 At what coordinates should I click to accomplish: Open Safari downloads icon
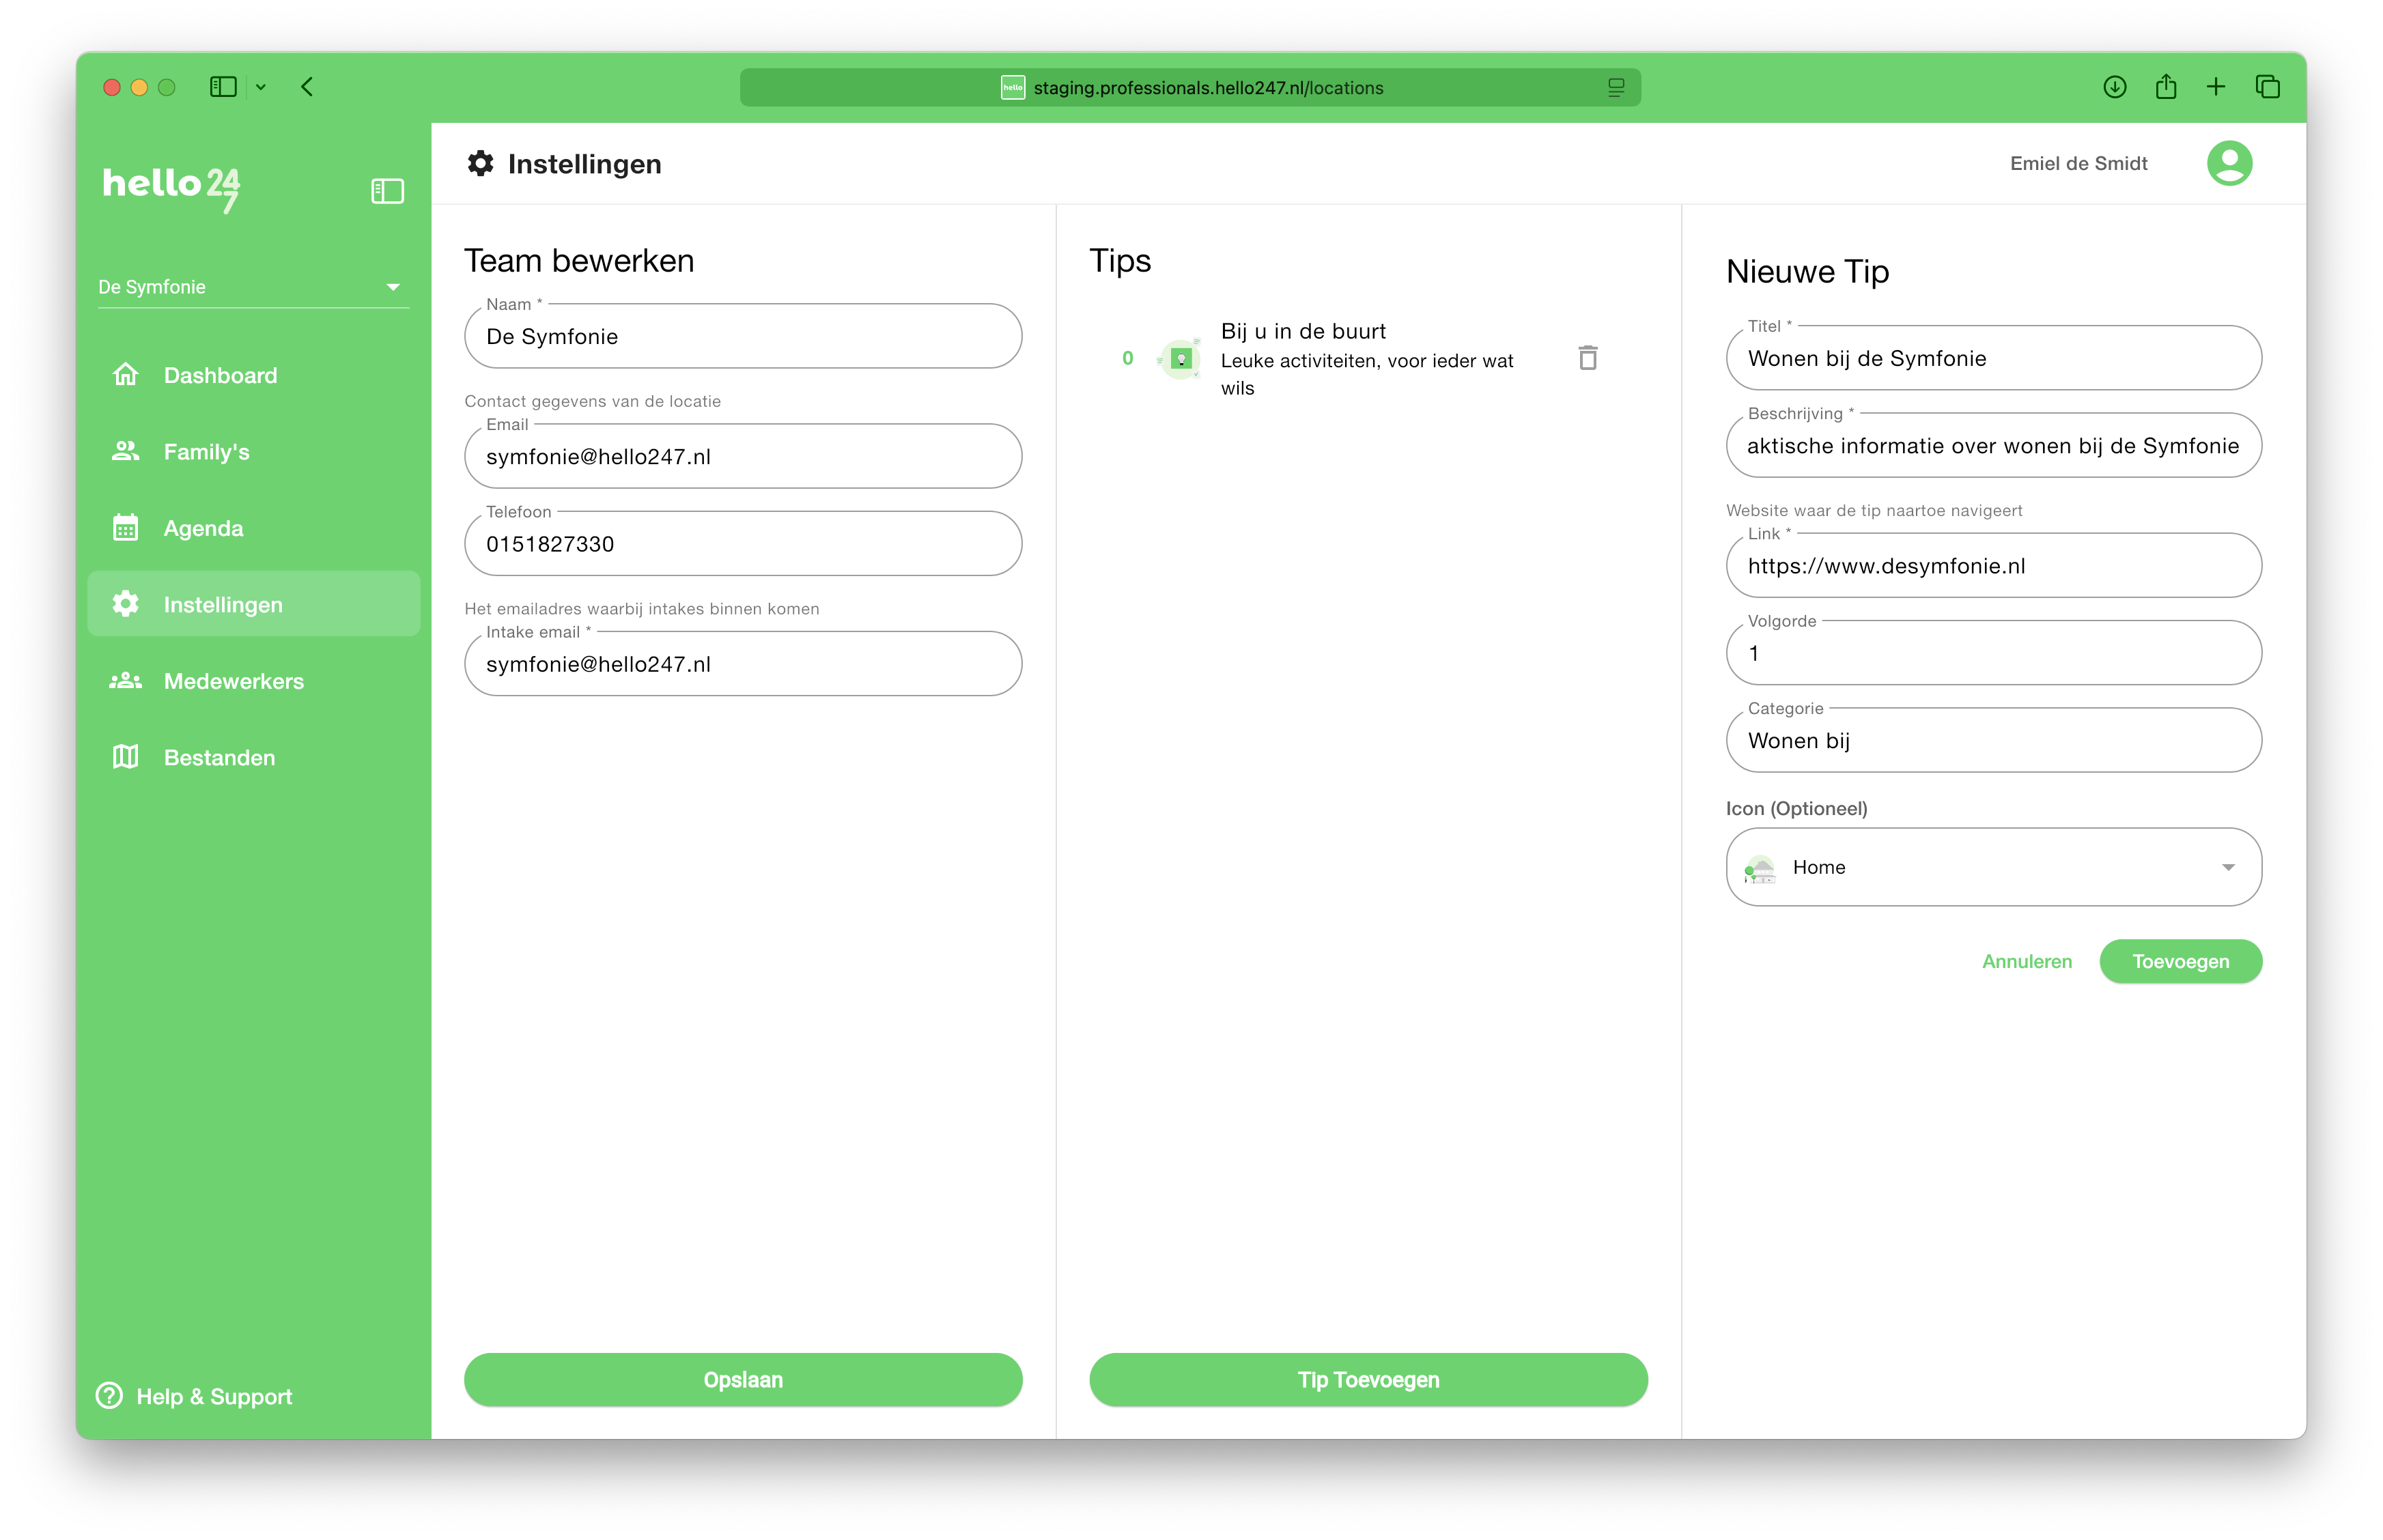(x=2114, y=87)
